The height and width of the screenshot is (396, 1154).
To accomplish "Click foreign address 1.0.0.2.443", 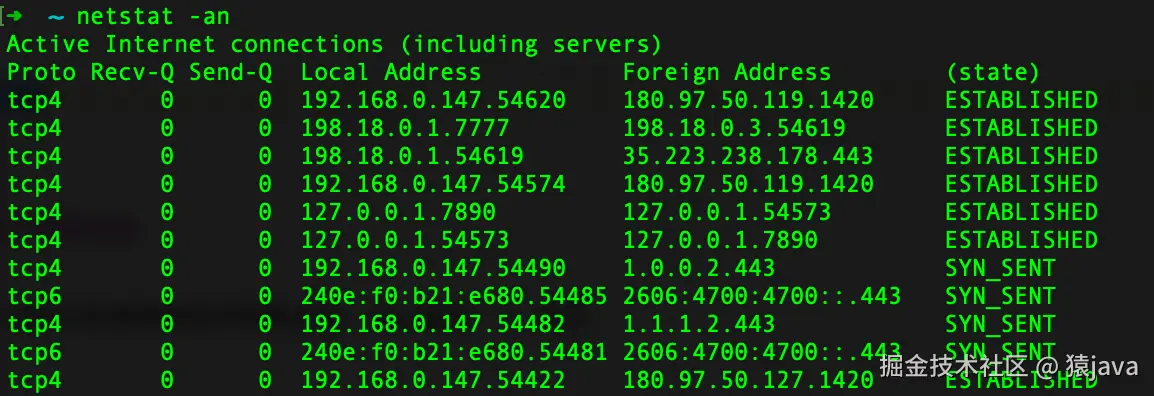I will [699, 268].
